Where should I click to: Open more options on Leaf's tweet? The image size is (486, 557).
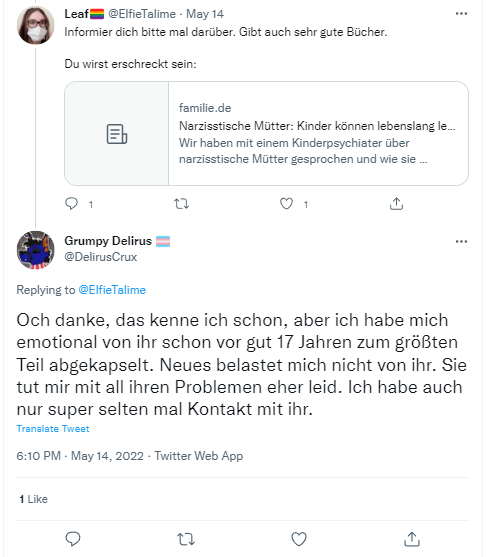pos(461,13)
